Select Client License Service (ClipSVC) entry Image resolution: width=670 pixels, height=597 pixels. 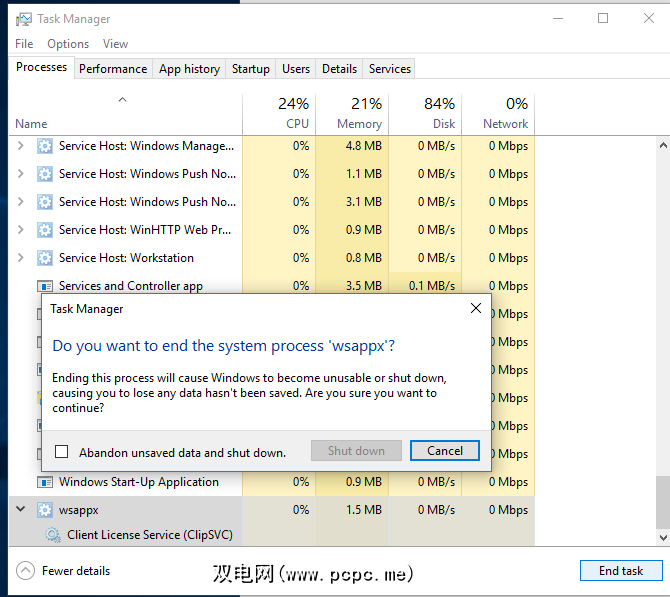point(150,535)
